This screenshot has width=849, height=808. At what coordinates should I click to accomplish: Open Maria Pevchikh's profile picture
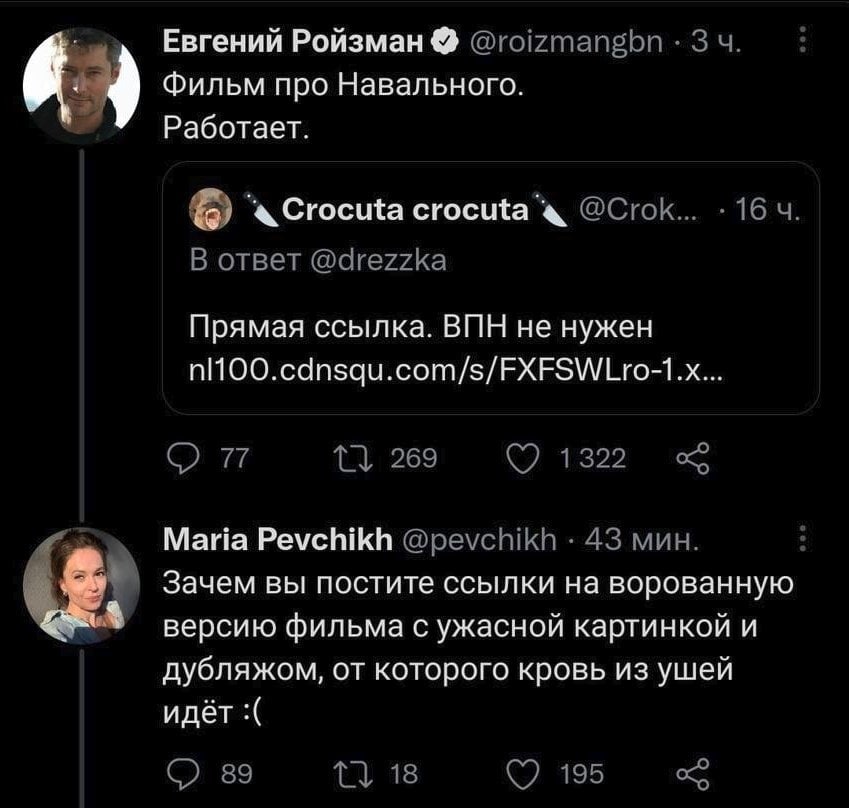[81, 585]
